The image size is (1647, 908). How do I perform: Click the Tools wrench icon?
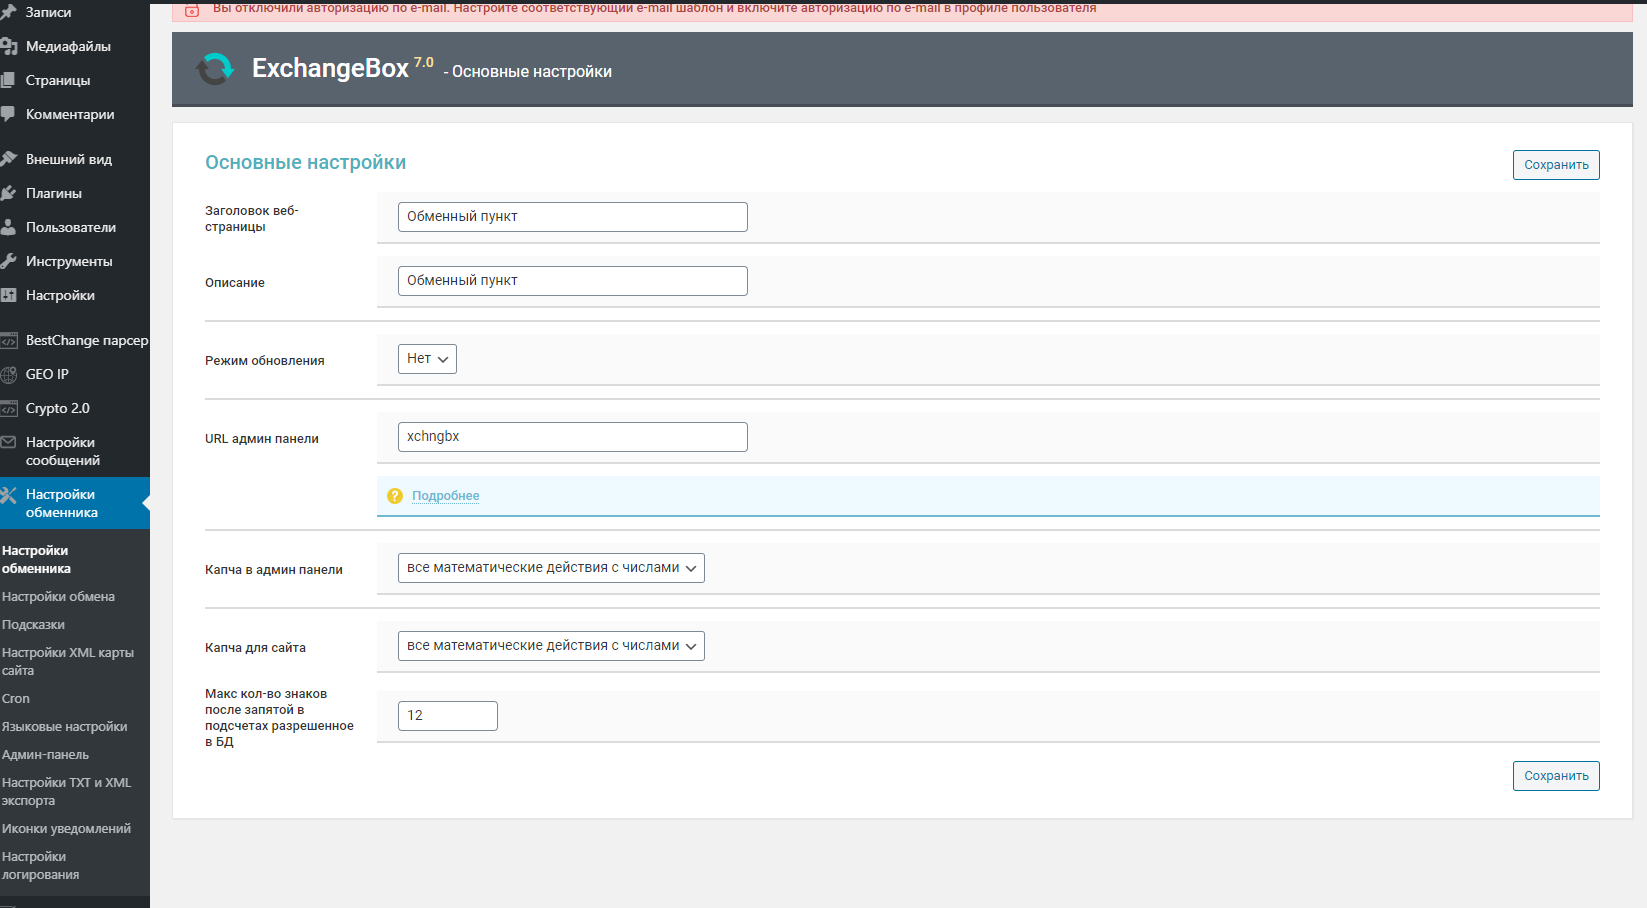[x=9, y=261]
